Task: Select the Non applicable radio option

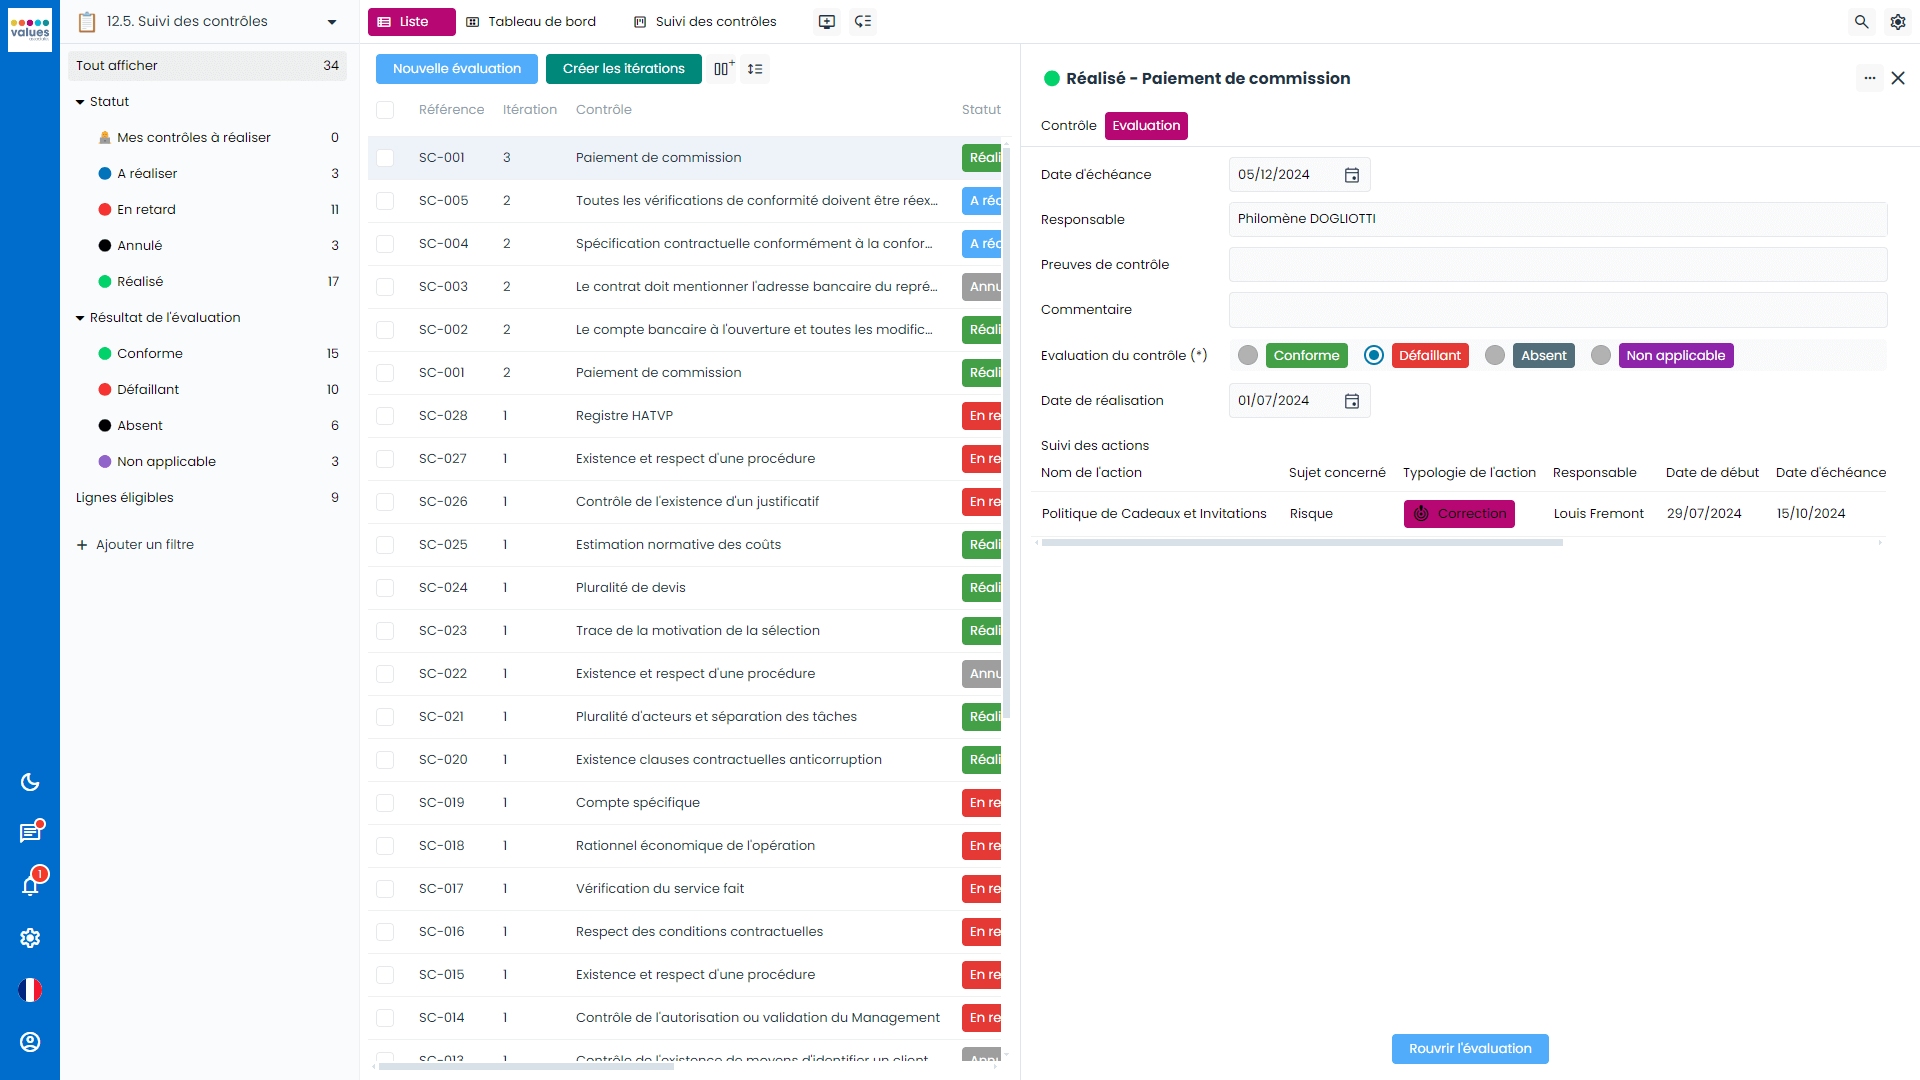Action: pos(1601,355)
